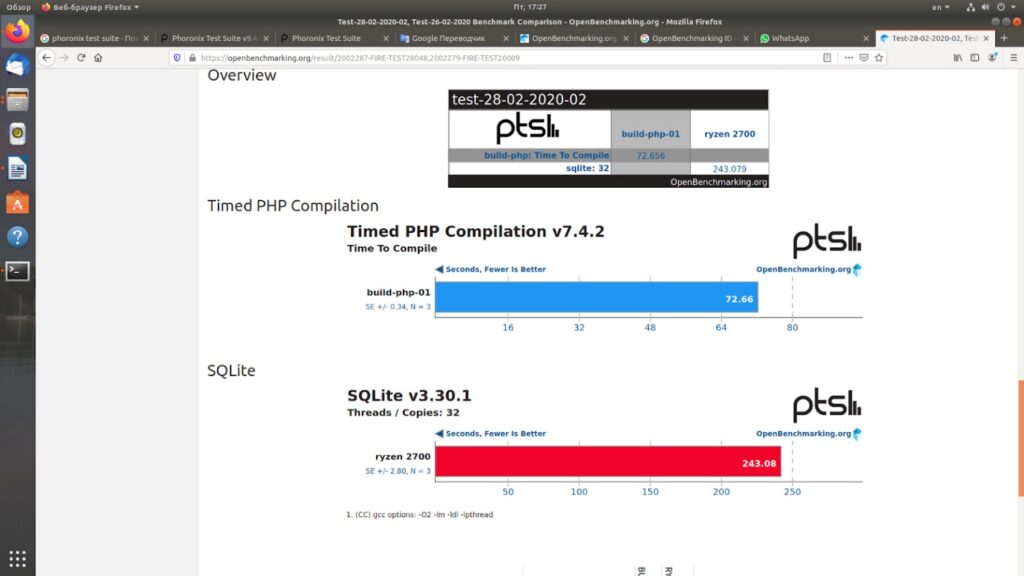
Task: Open the Firefox home page icon
Action: click(98, 57)
